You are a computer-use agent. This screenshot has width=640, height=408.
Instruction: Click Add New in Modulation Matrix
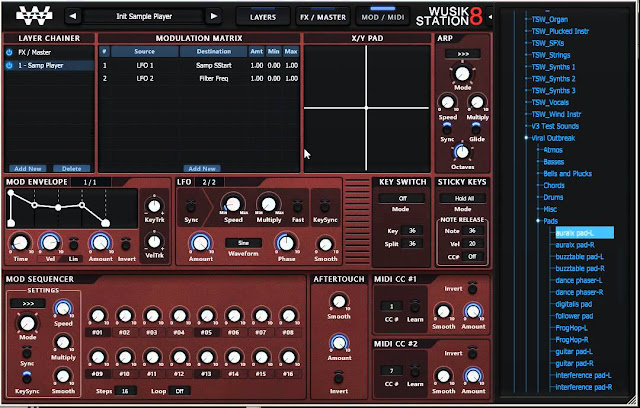[202, 169]
